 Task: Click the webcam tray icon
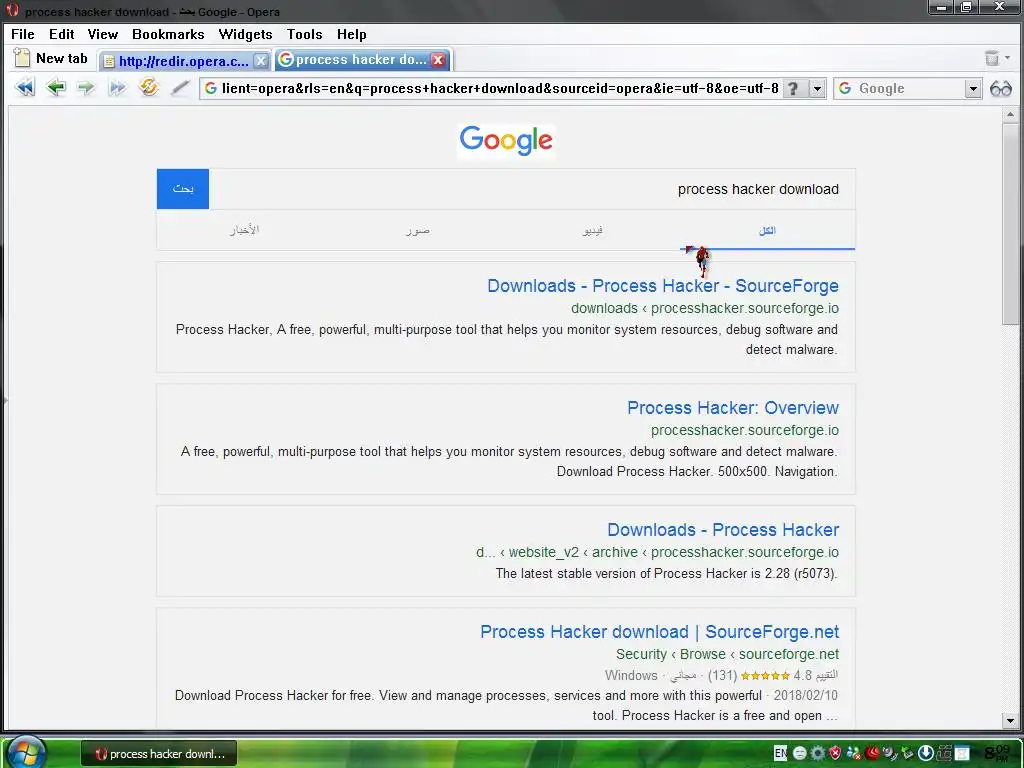889,753
